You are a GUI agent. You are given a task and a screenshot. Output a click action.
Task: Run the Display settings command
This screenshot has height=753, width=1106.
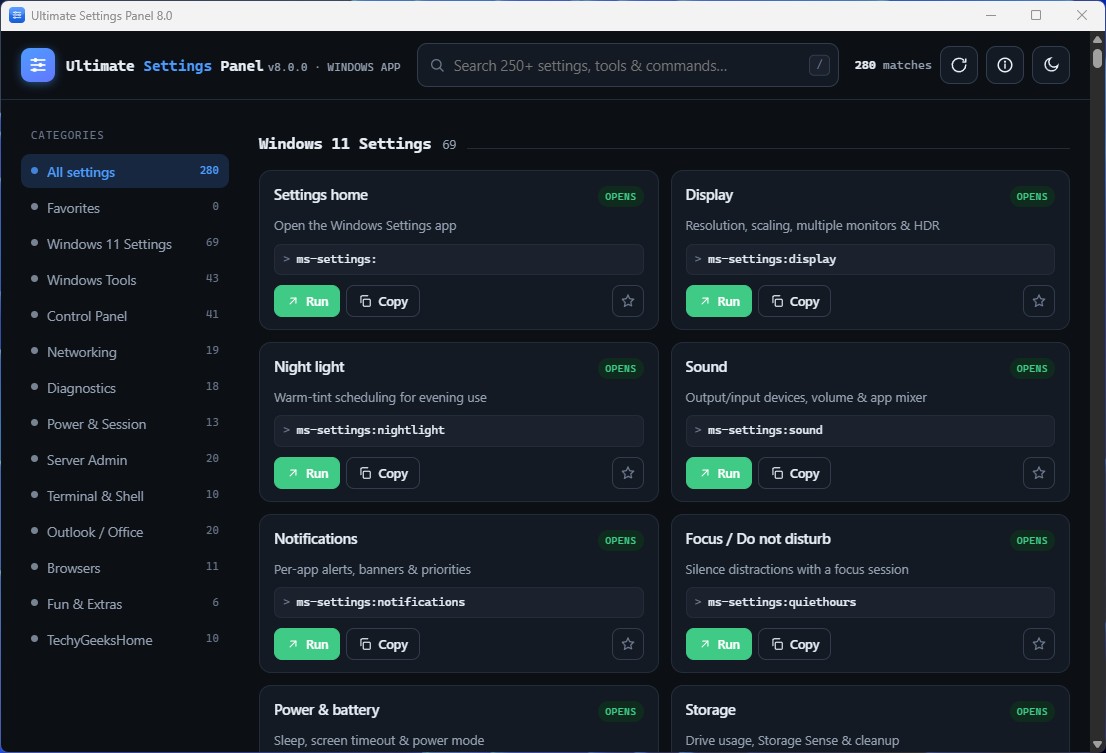pyautogui.click(x=719, y=301)
